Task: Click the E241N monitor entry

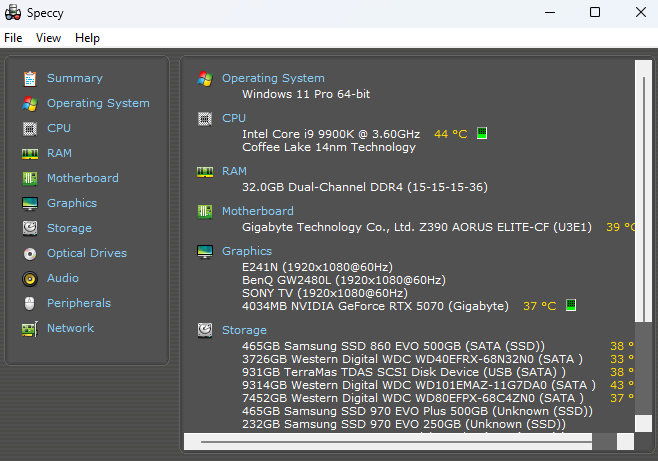Action: [317, 267]
